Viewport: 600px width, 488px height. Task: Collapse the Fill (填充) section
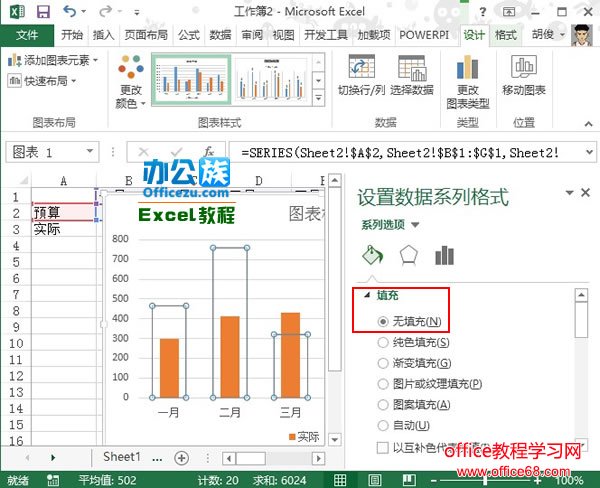pyautogui.click(x=367, y=295)
